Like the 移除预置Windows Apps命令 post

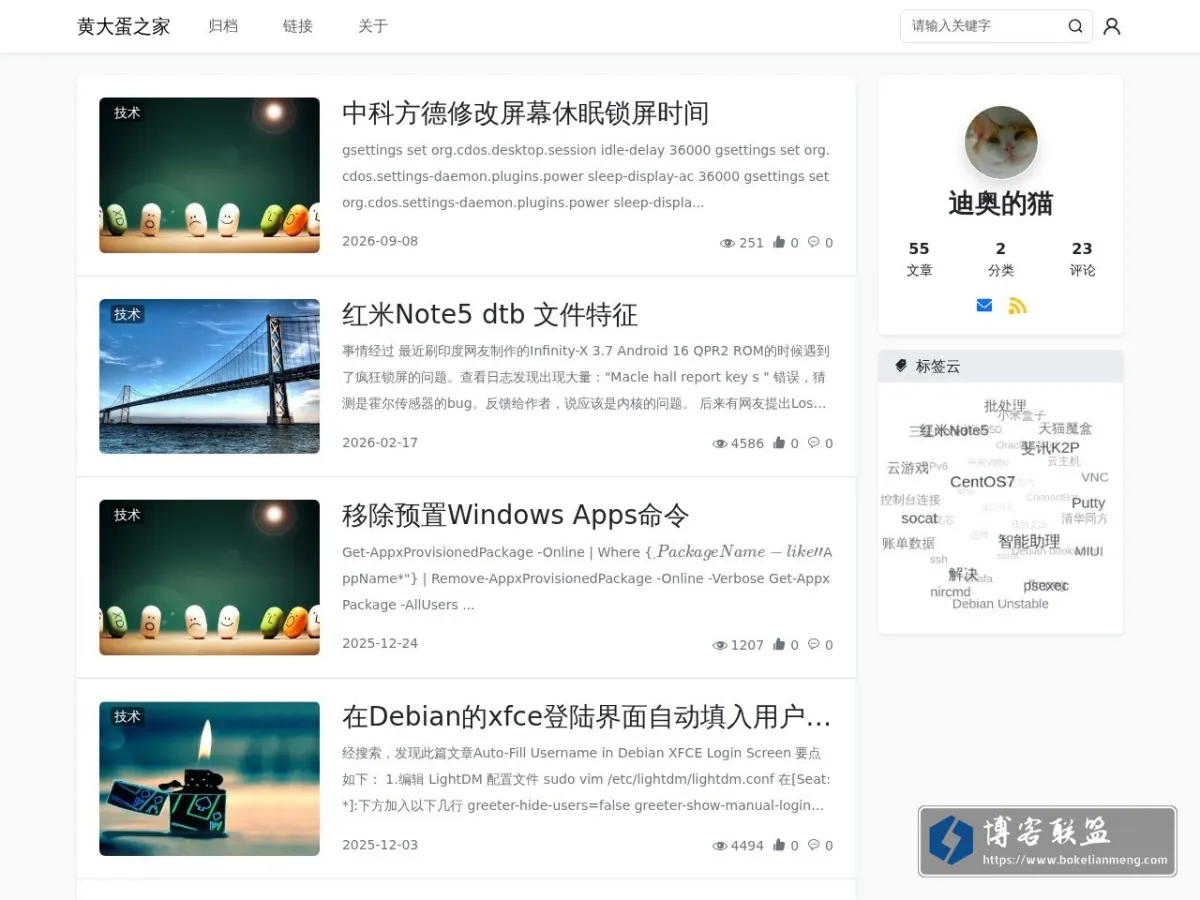pos(779,645)
